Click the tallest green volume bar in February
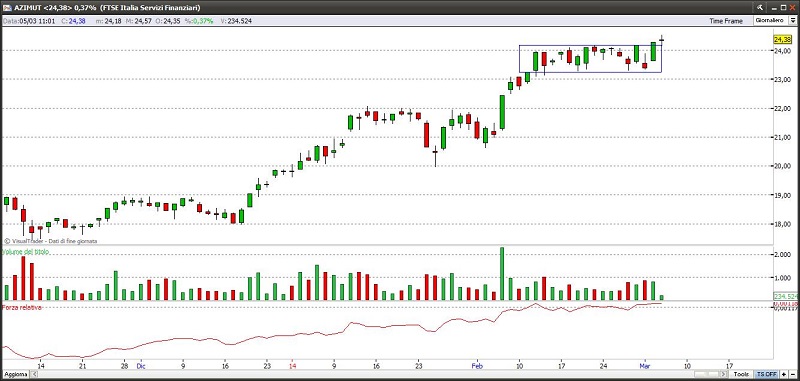 (x=502, y=273)
